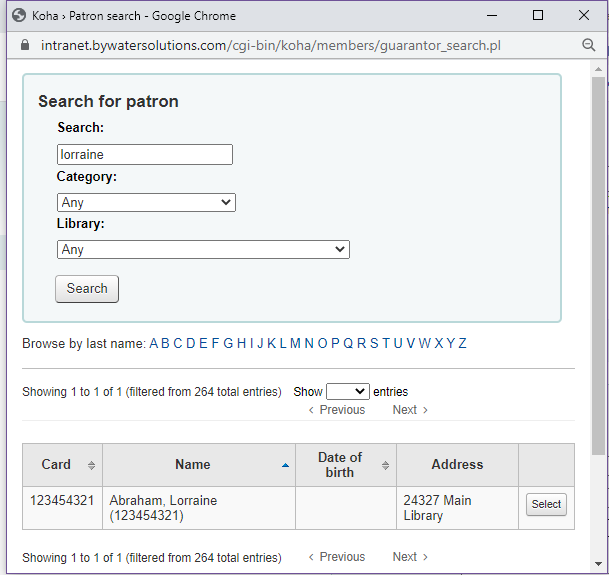Sort by Card column sort arrows

tap(91, 465)
